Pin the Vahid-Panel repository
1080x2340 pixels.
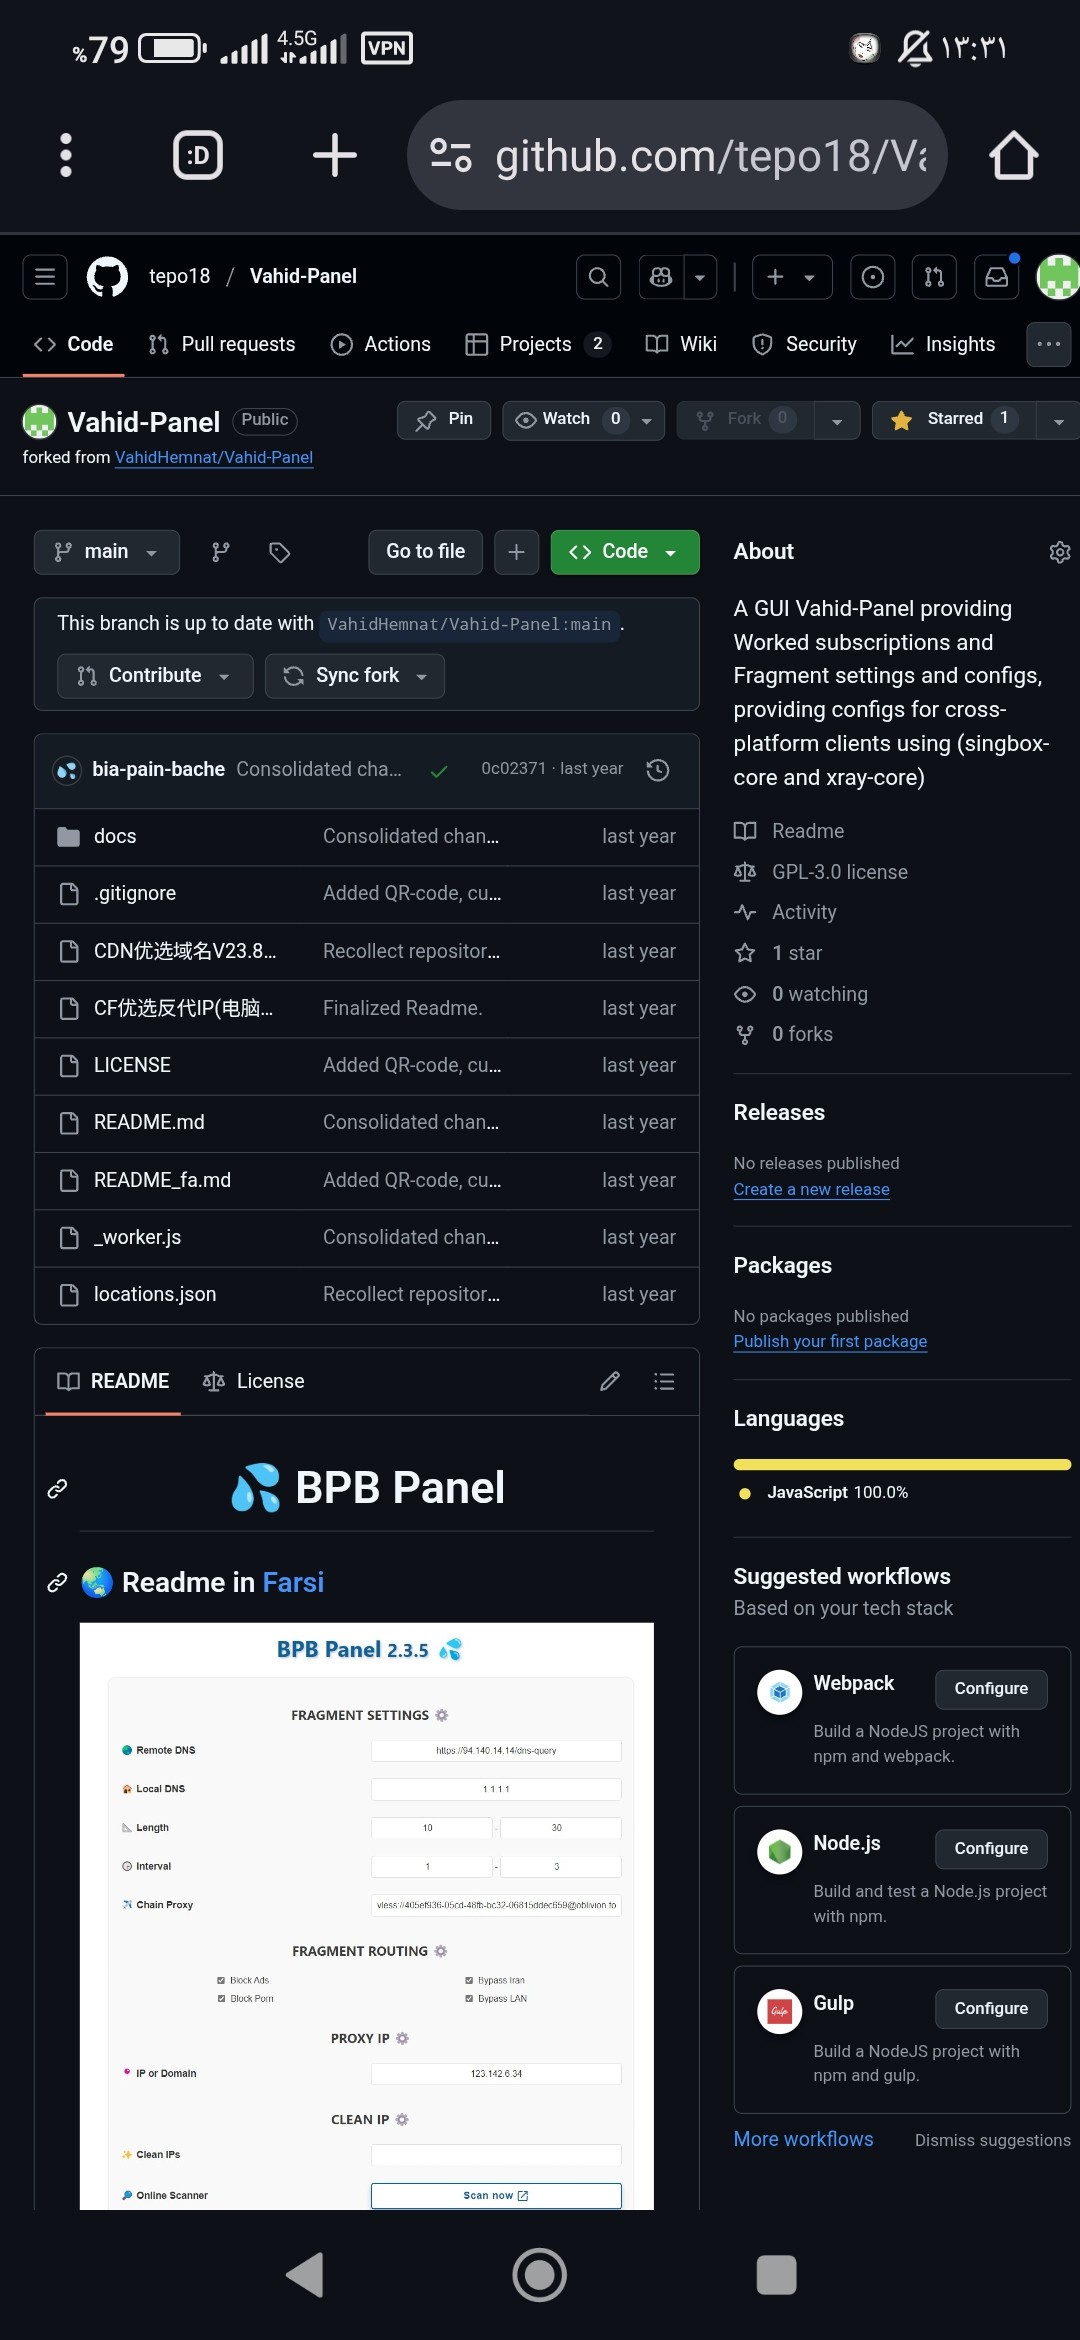(444, 420)
